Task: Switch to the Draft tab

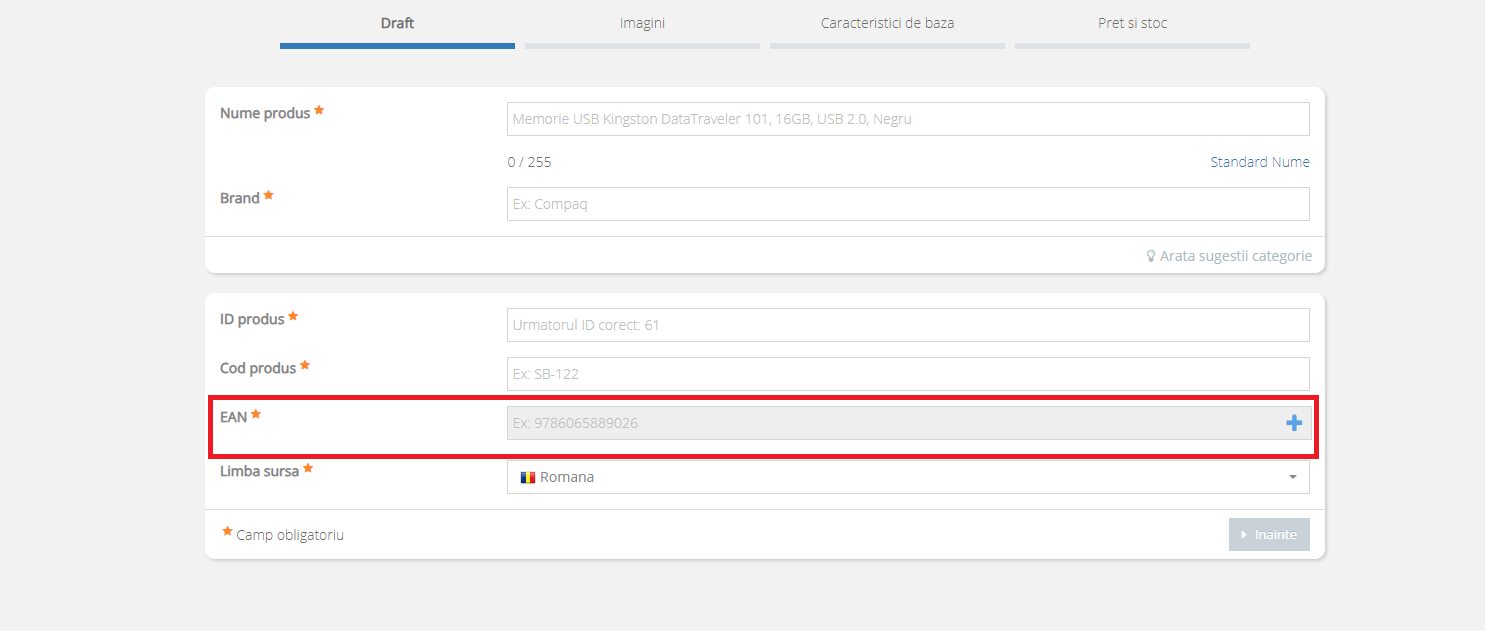Action: [397, 23]
